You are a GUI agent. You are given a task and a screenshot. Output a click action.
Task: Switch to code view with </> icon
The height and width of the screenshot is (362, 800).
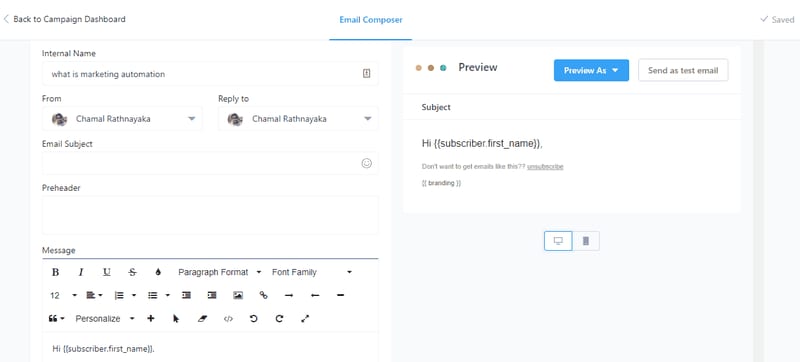(228, 319)
